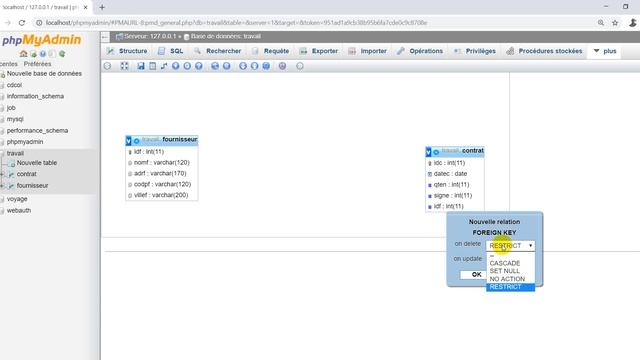The height and width of the screenshot is (360, 640).
Task: Select the nomf : varchar(120) column
Action: coord(162,162)
